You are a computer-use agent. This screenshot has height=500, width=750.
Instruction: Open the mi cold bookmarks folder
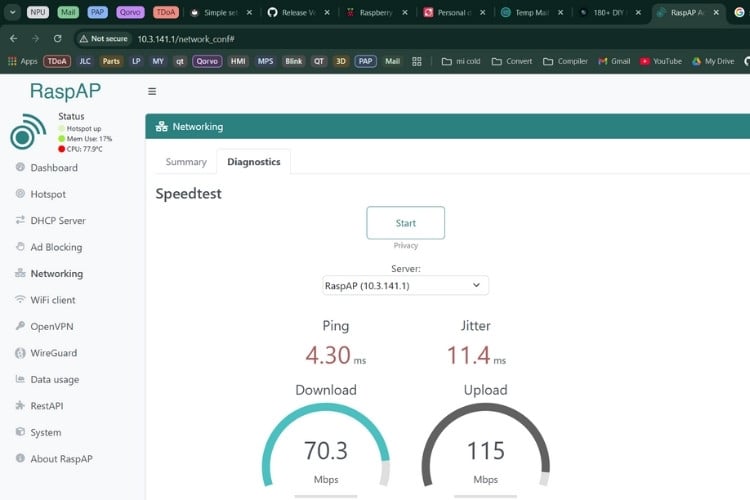tap(461, 61)
